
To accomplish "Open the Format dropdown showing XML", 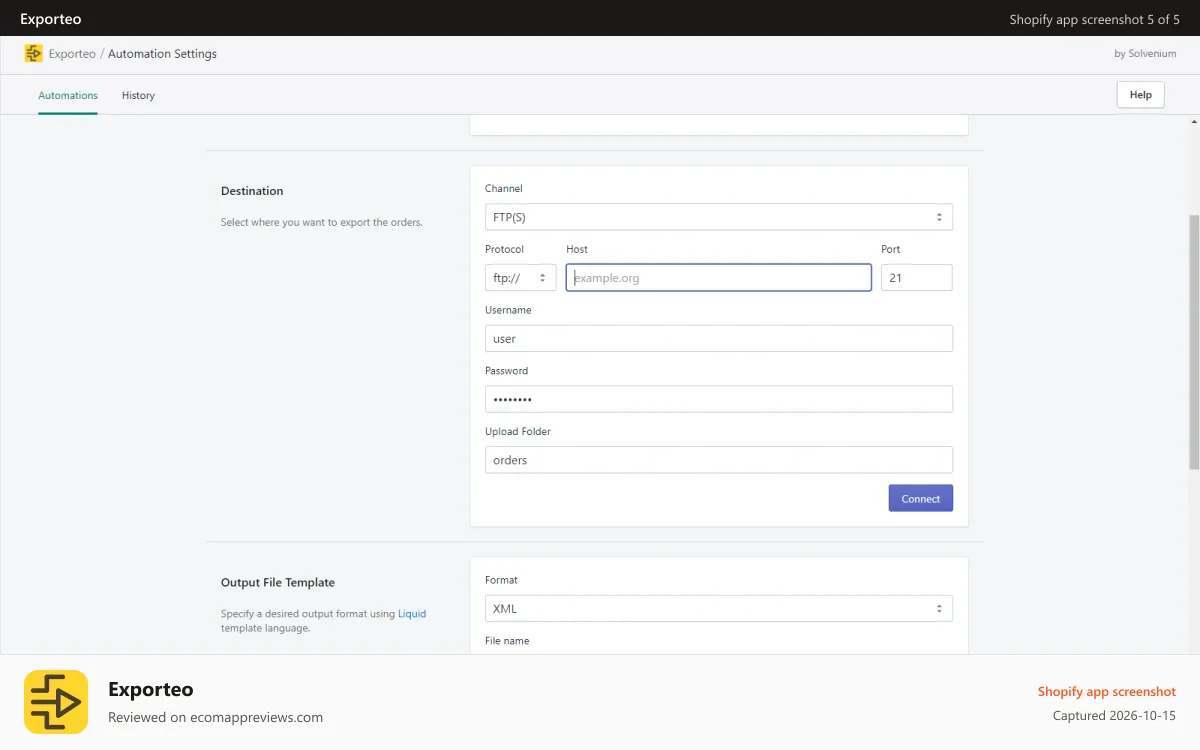I will click(x=719, y=608).
